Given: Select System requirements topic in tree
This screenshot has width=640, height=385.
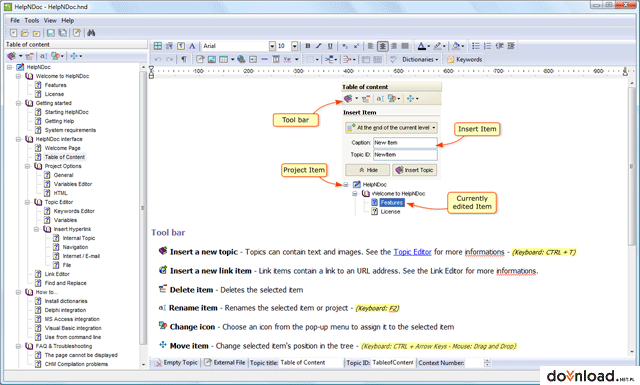Looking at the screenshot, I should click(70, 130).
